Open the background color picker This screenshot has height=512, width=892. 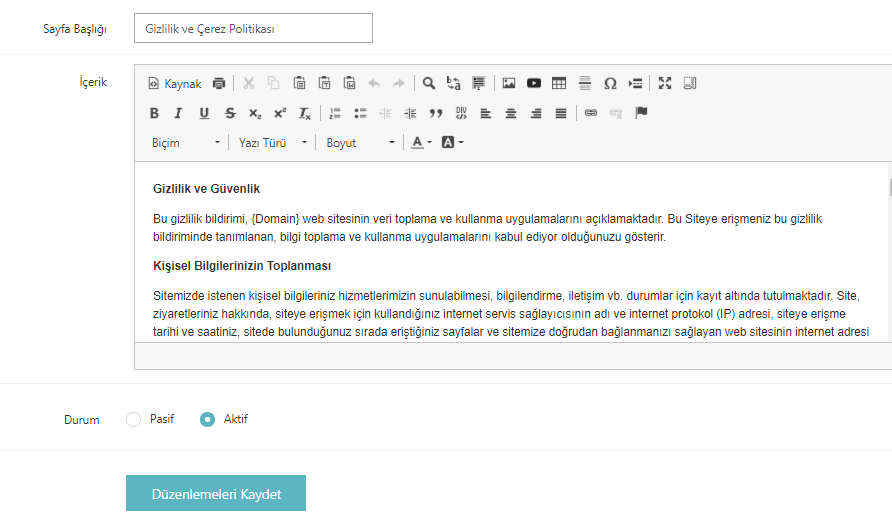tap(453, 143)
